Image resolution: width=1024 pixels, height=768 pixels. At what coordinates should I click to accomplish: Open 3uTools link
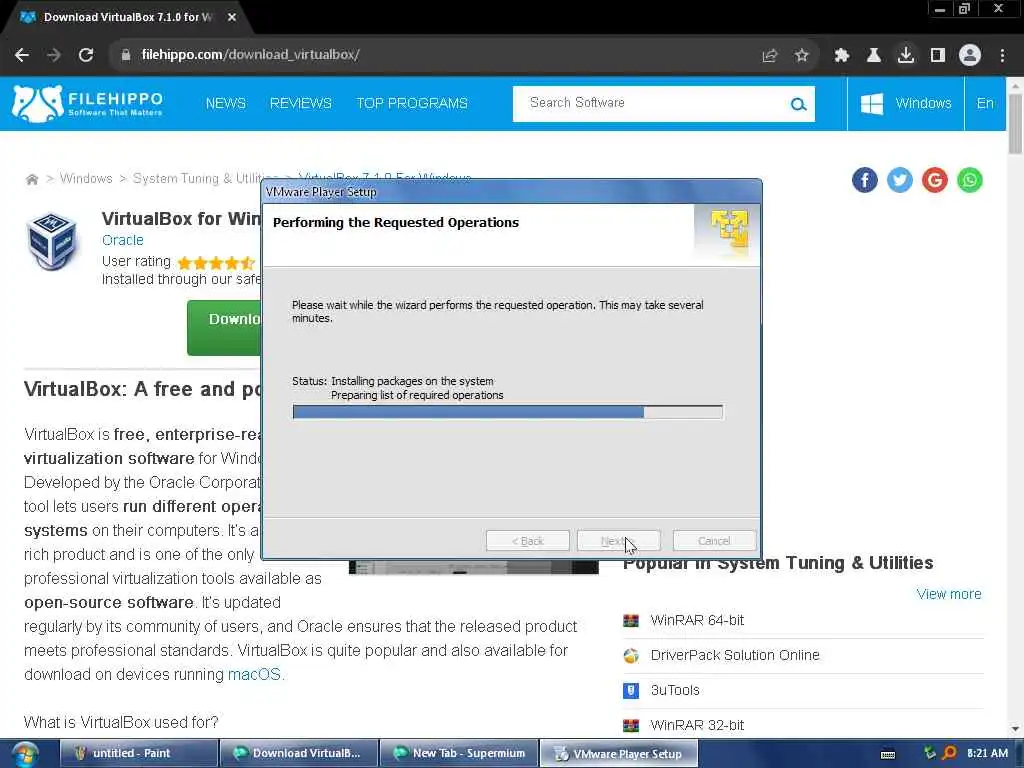pos(675,690)
